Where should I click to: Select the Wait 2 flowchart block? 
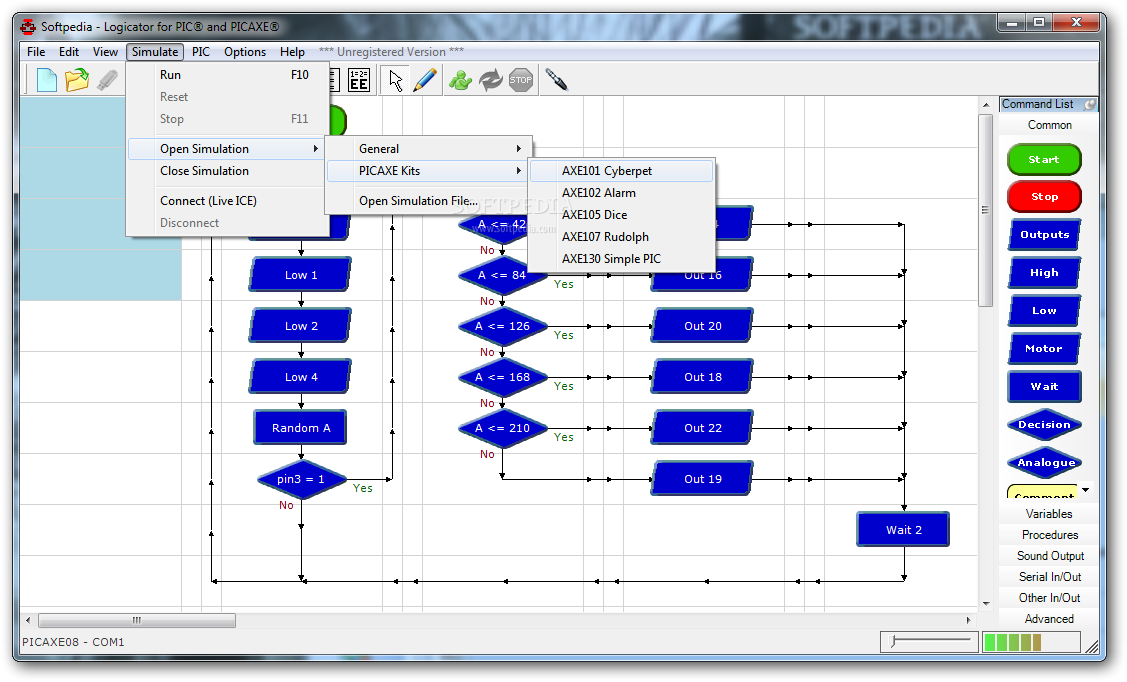[x=903, y=530]
